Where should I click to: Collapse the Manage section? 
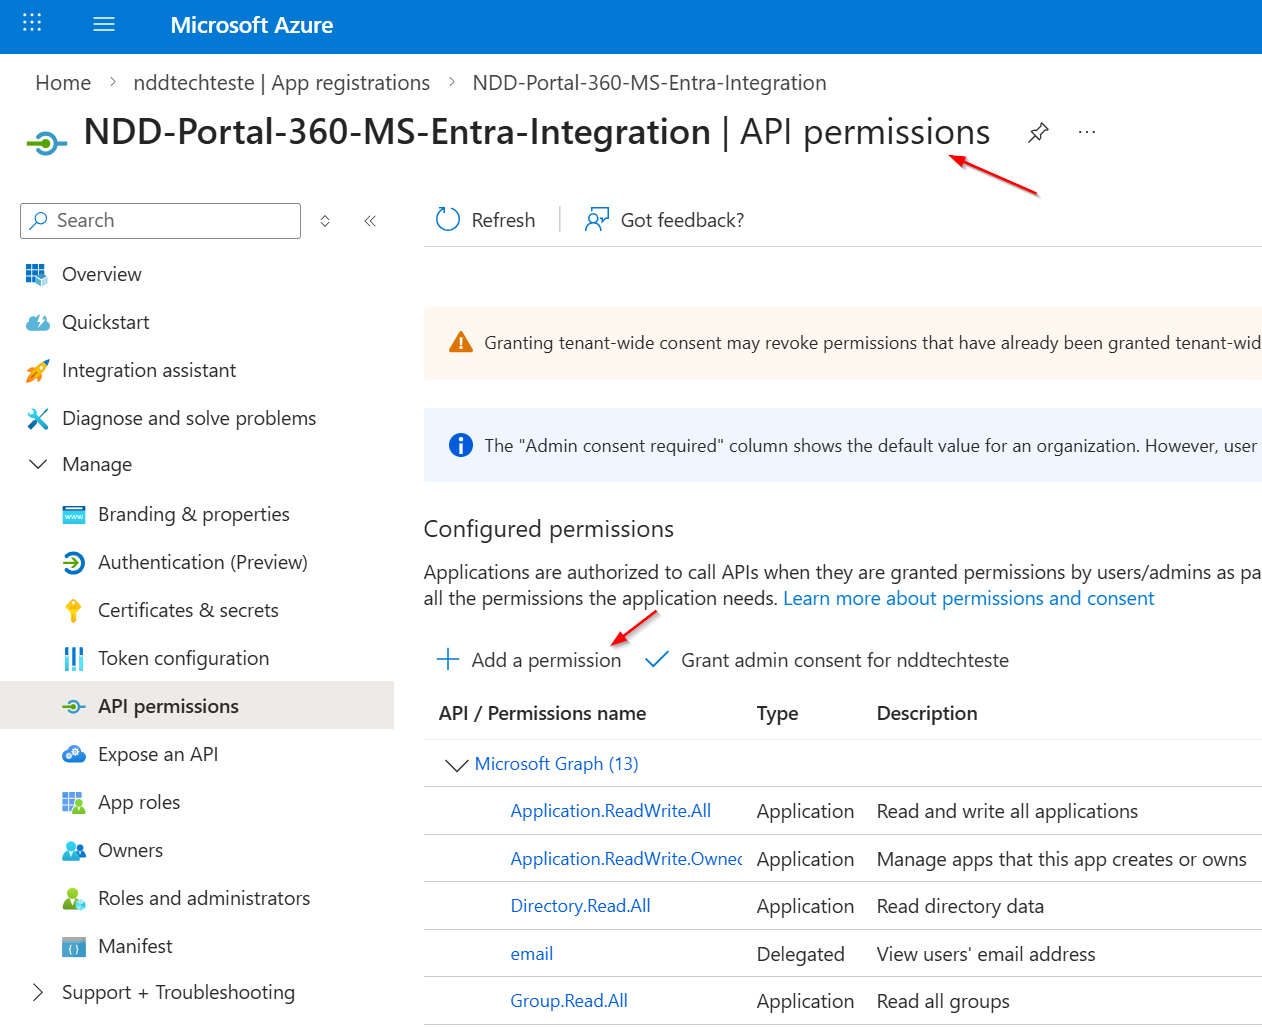(38, 464)
